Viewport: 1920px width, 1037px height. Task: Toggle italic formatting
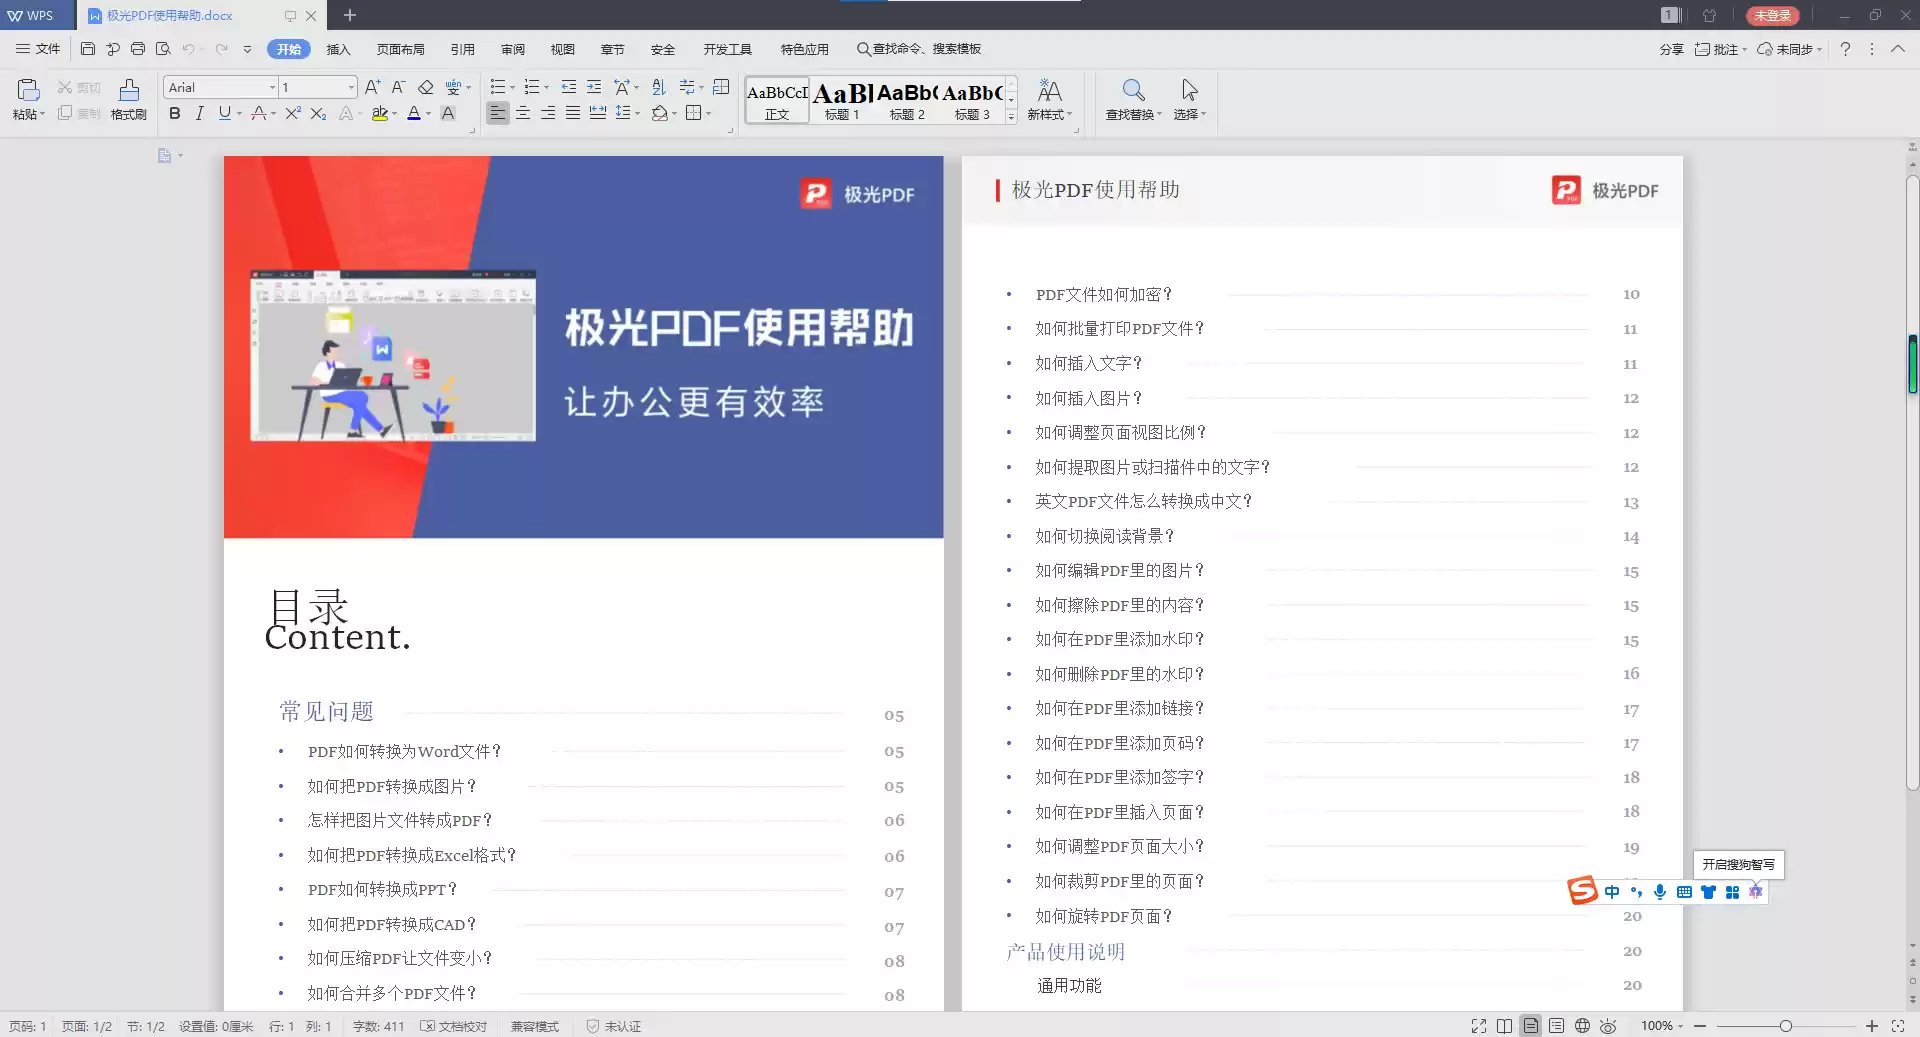pyautogui.click(x=200, y=114)
